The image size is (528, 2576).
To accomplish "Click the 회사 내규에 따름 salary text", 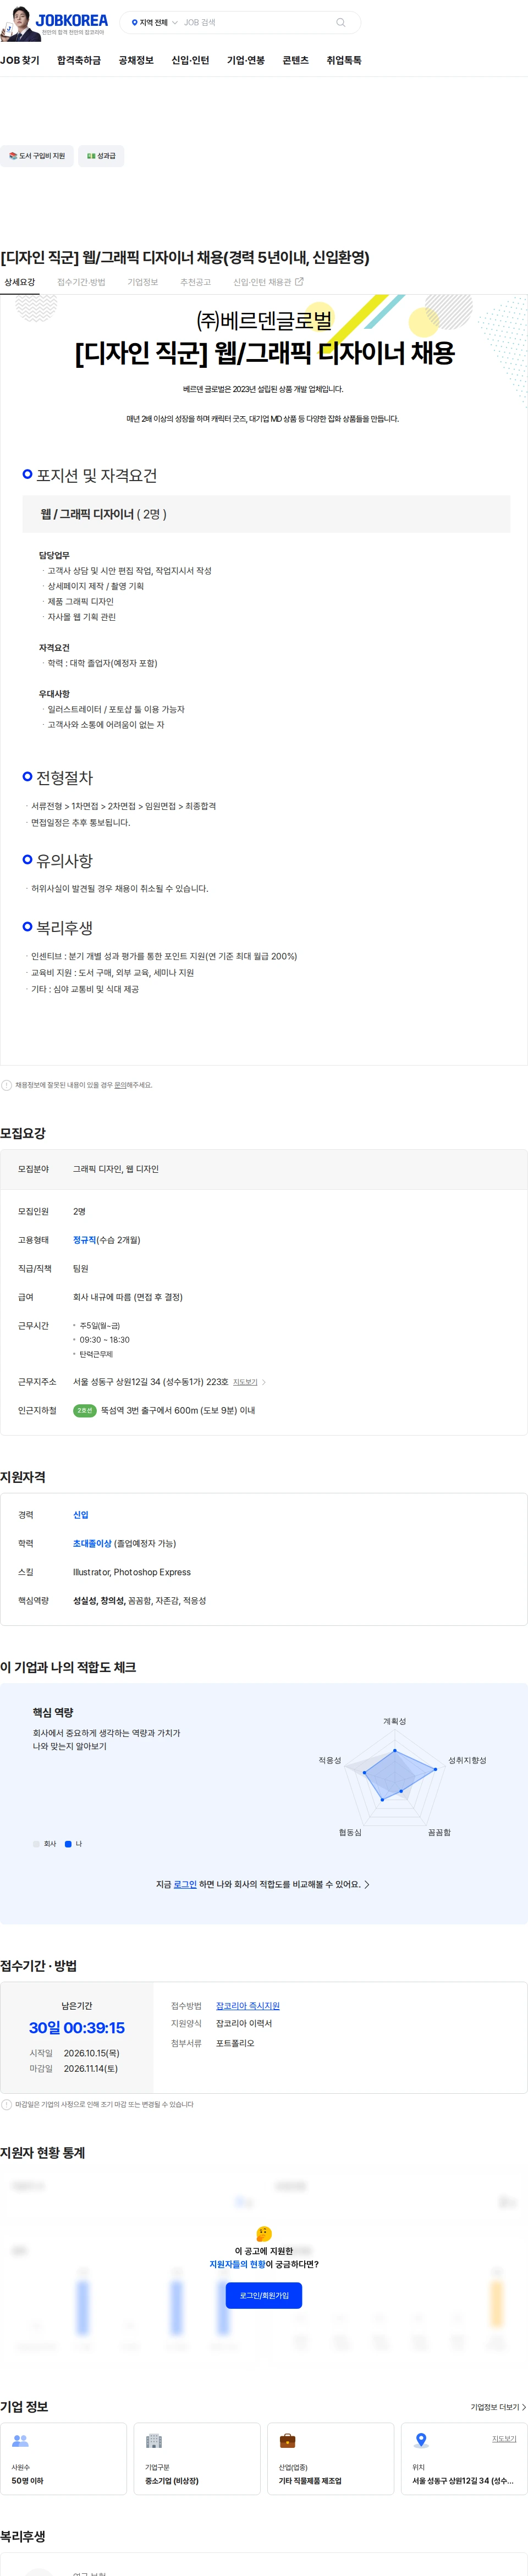I will point(128,1297).
